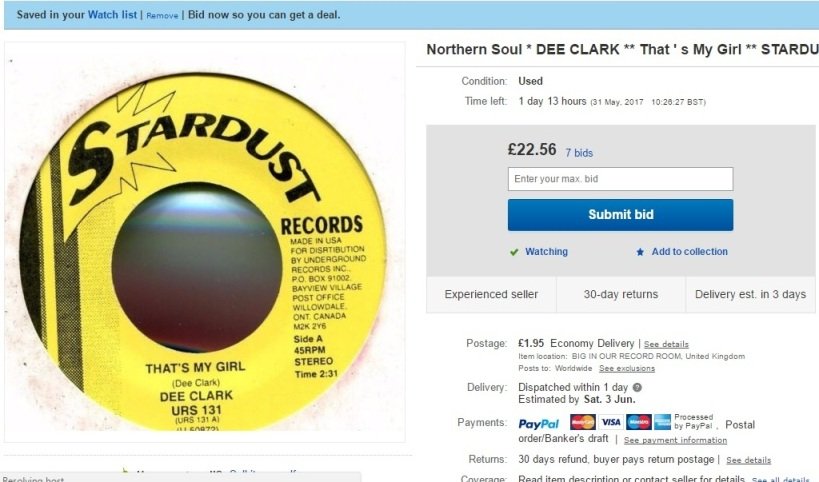
Task: Open Stardust record label image
Action: click(x=205, y=242)
